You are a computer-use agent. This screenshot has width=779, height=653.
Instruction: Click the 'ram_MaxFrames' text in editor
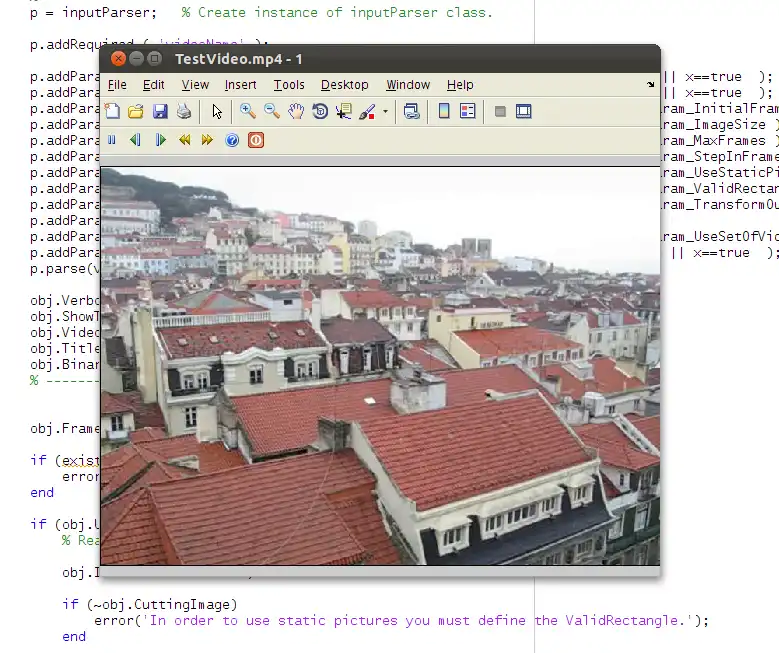tap(713, 141)
